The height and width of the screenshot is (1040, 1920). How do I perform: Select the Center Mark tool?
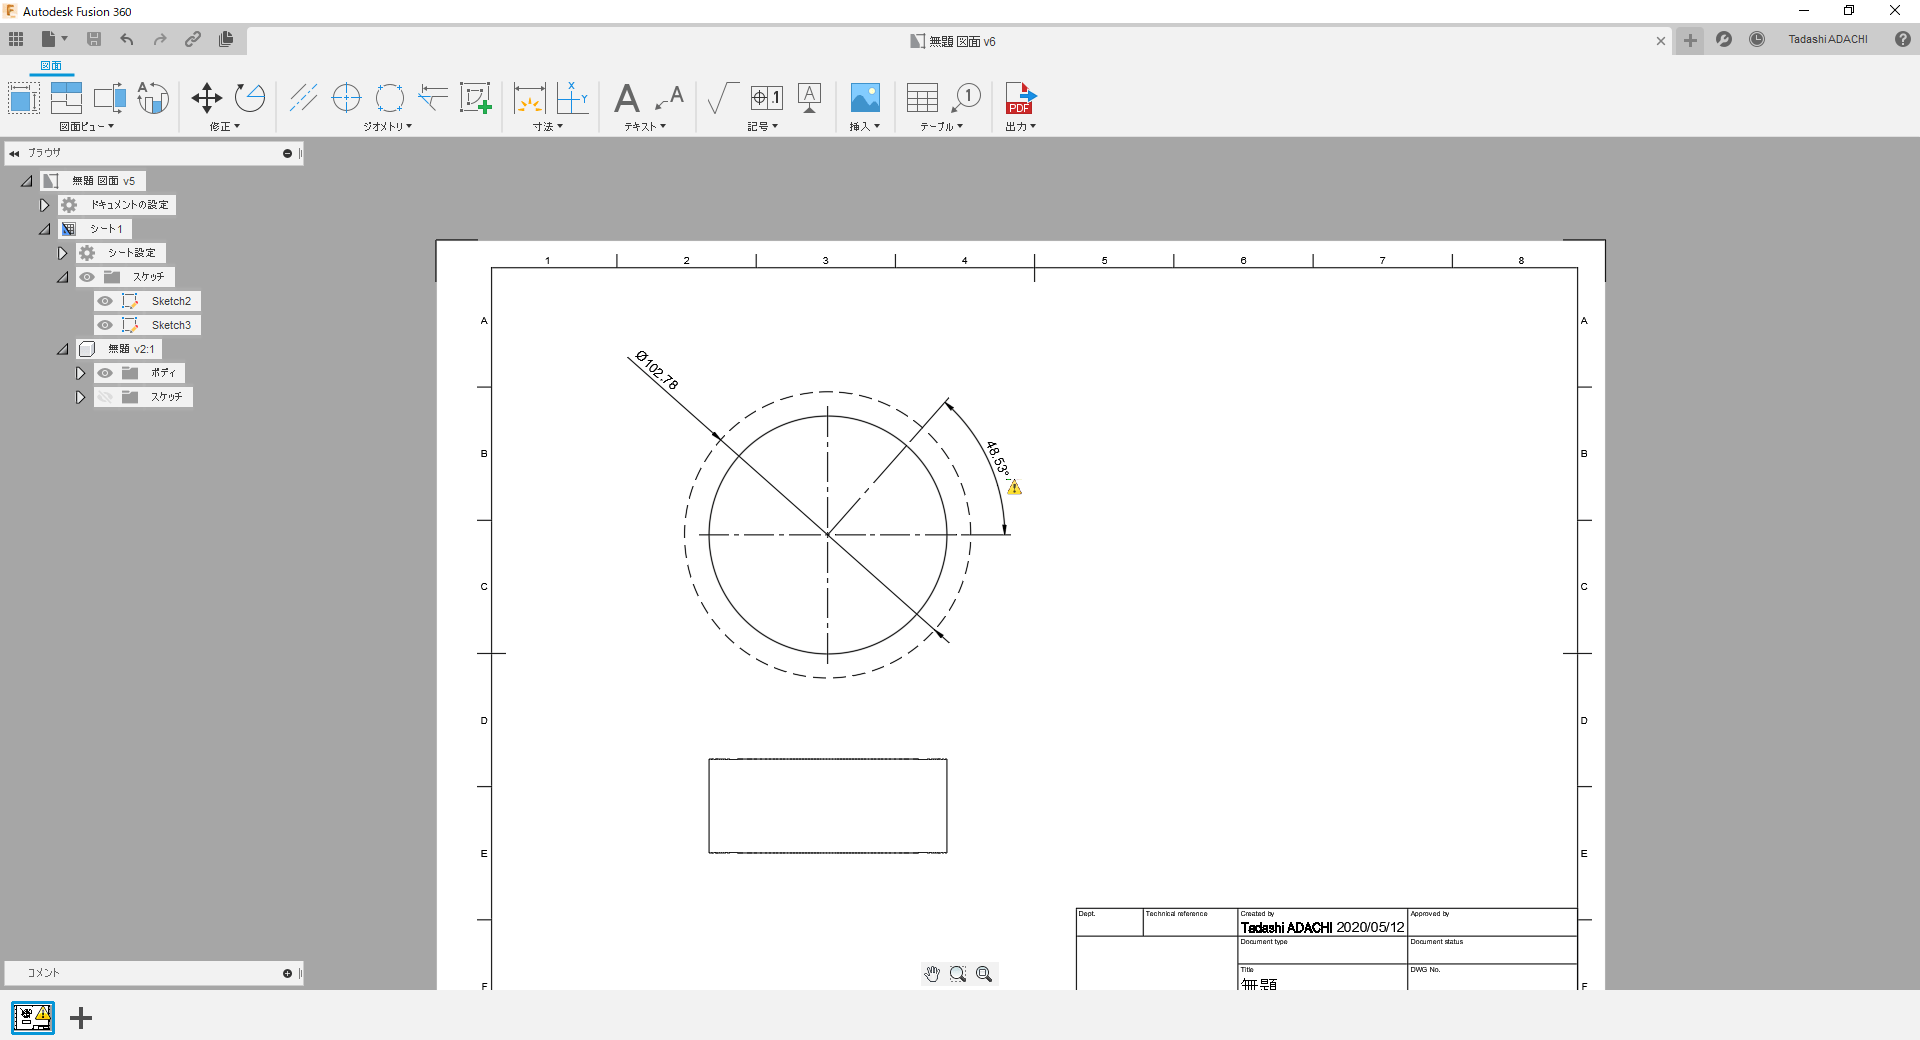tap(346, 98)
